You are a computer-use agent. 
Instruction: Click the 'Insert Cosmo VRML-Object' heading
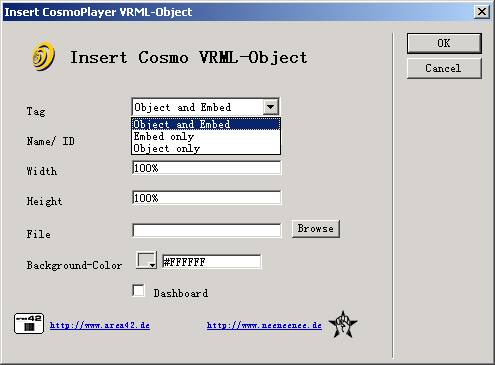click(188, 57)
